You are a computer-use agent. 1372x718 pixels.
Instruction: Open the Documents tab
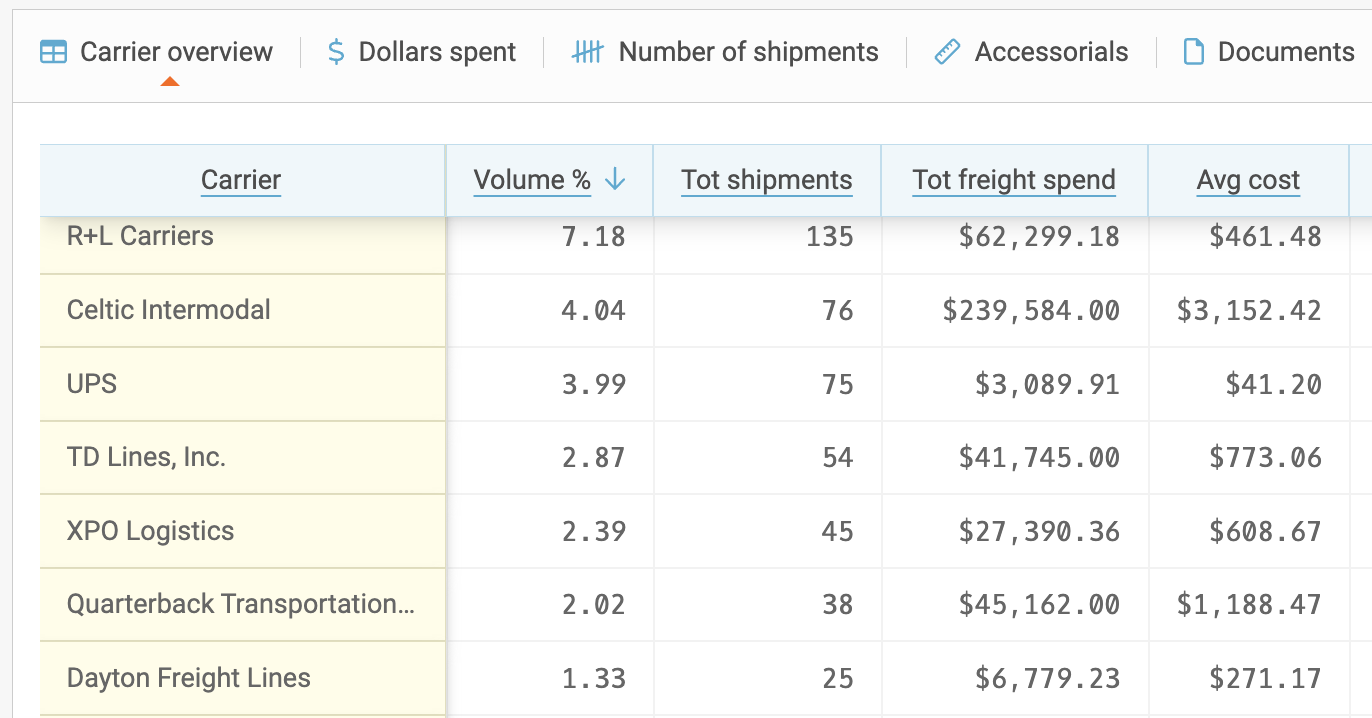1286,51
